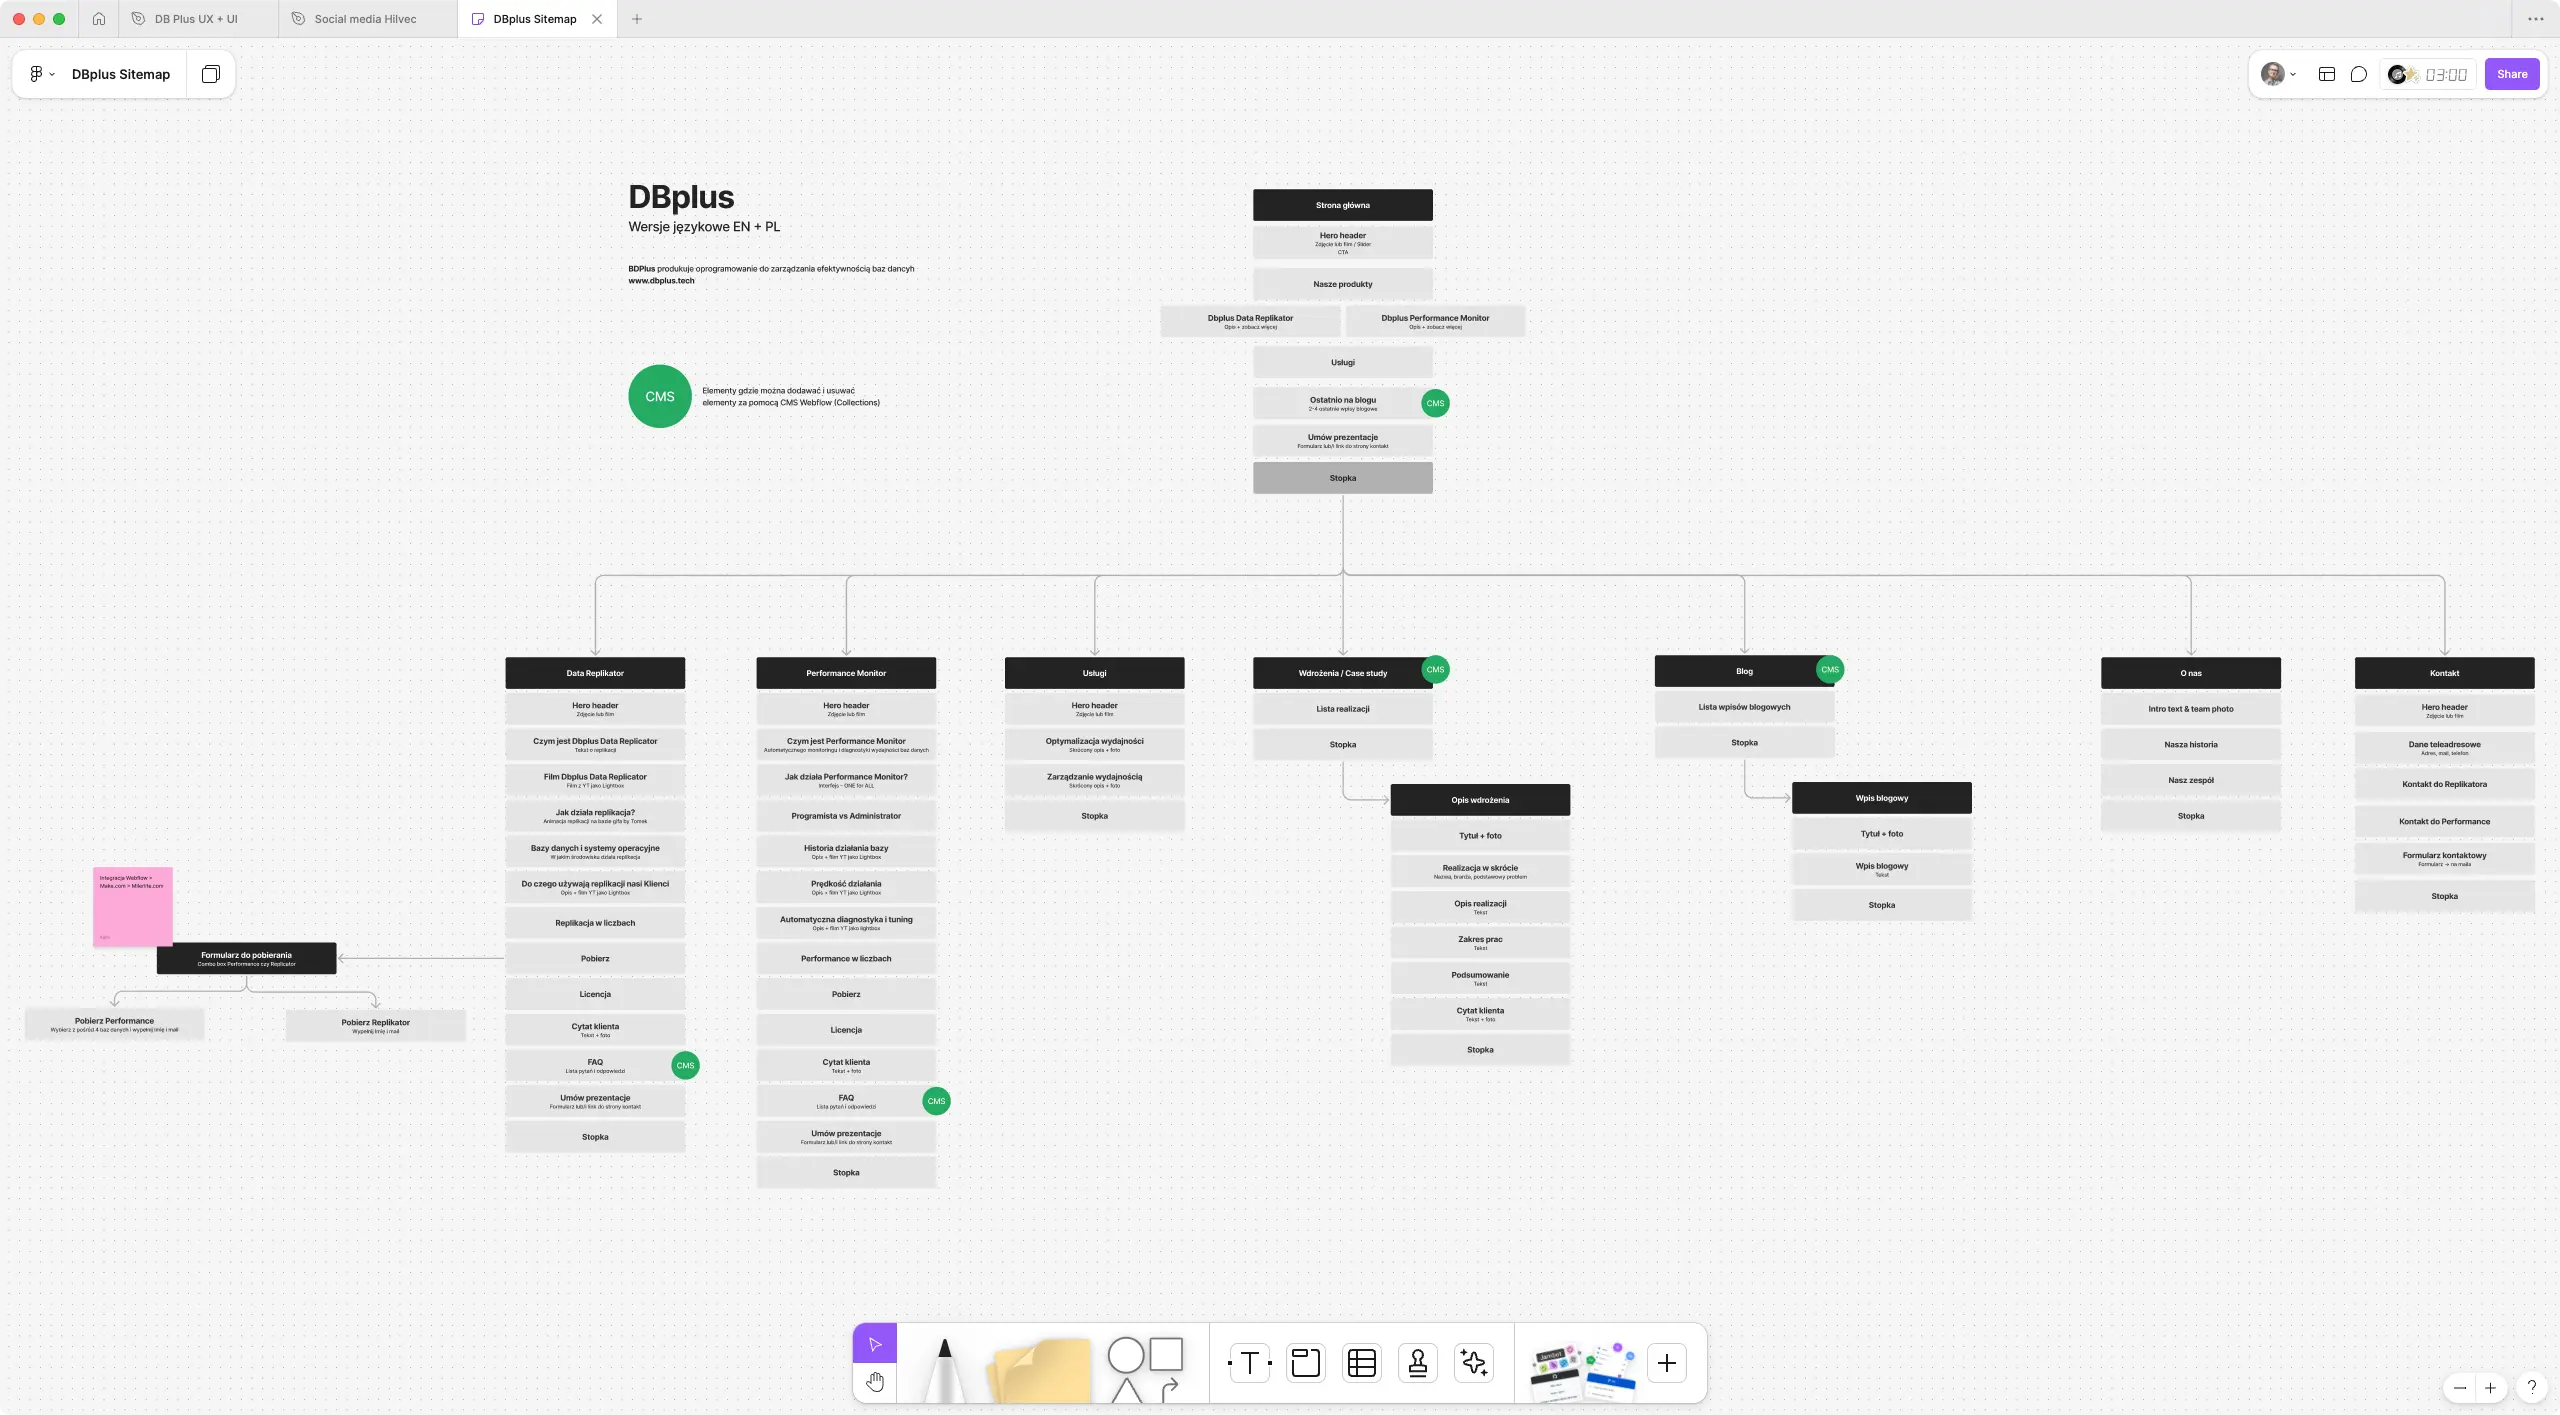The height and width of the screenshot is (1415, 2560).
Task: Select the Data Replikator header box
Action: (595, 673)
